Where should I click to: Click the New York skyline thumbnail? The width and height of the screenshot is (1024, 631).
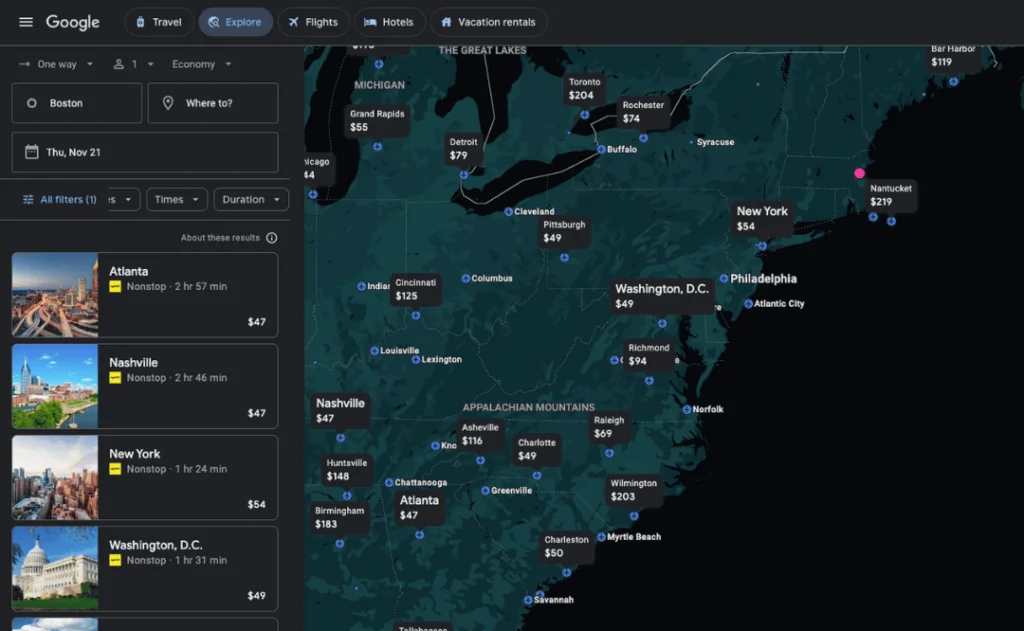pos(55,477)
